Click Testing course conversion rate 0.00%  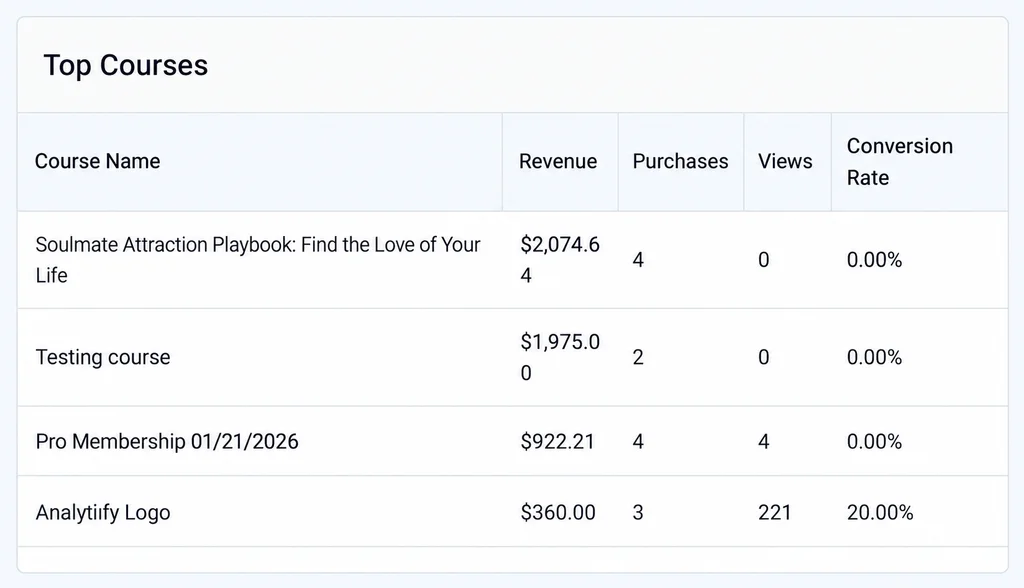pos(874,357)
